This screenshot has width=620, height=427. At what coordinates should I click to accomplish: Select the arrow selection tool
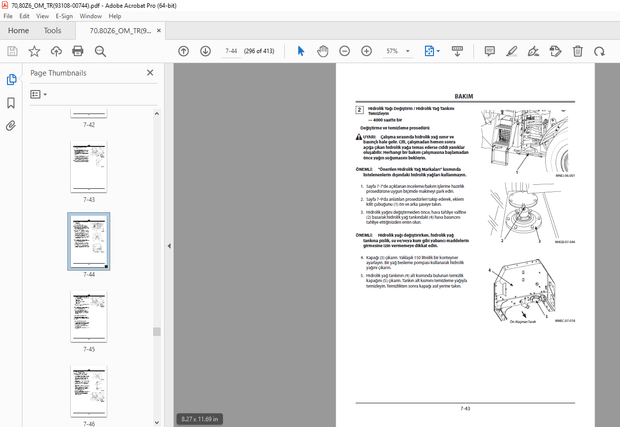coord(301,51)
